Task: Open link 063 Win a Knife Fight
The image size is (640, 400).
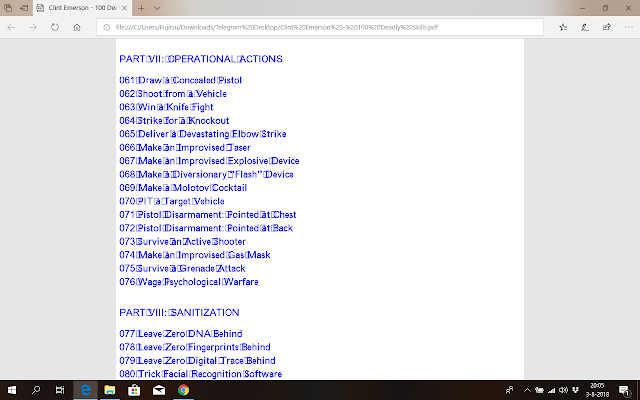Action: click(x=166, y=107)
